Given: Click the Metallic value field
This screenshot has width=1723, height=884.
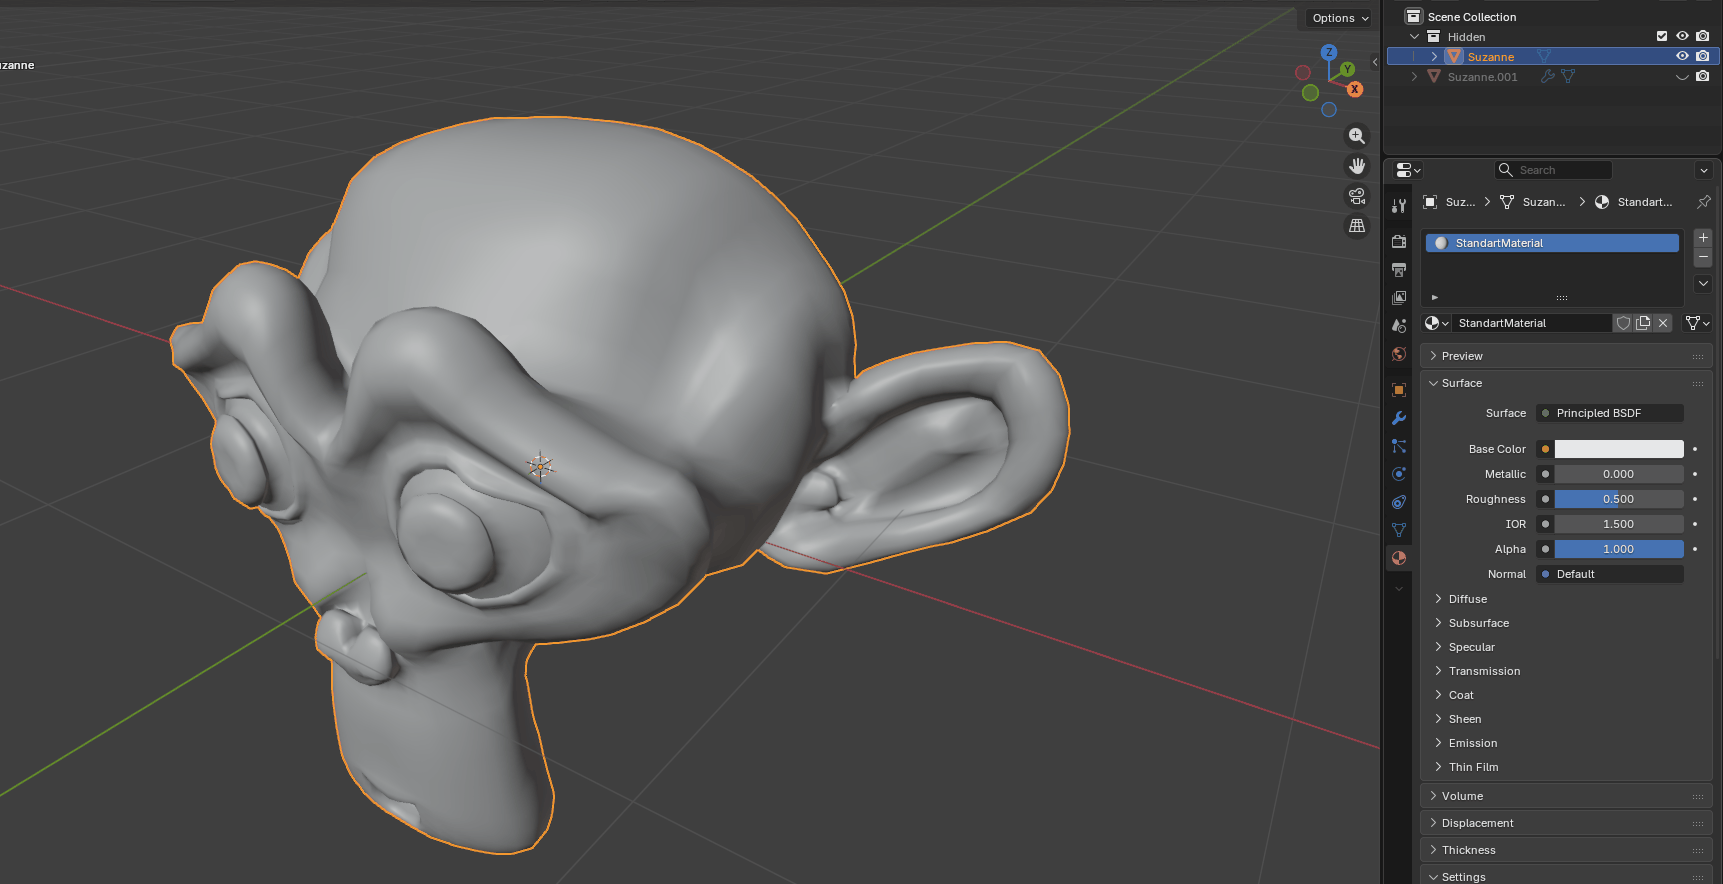Looking at the screenshot, I should (x=1619, y=474).
